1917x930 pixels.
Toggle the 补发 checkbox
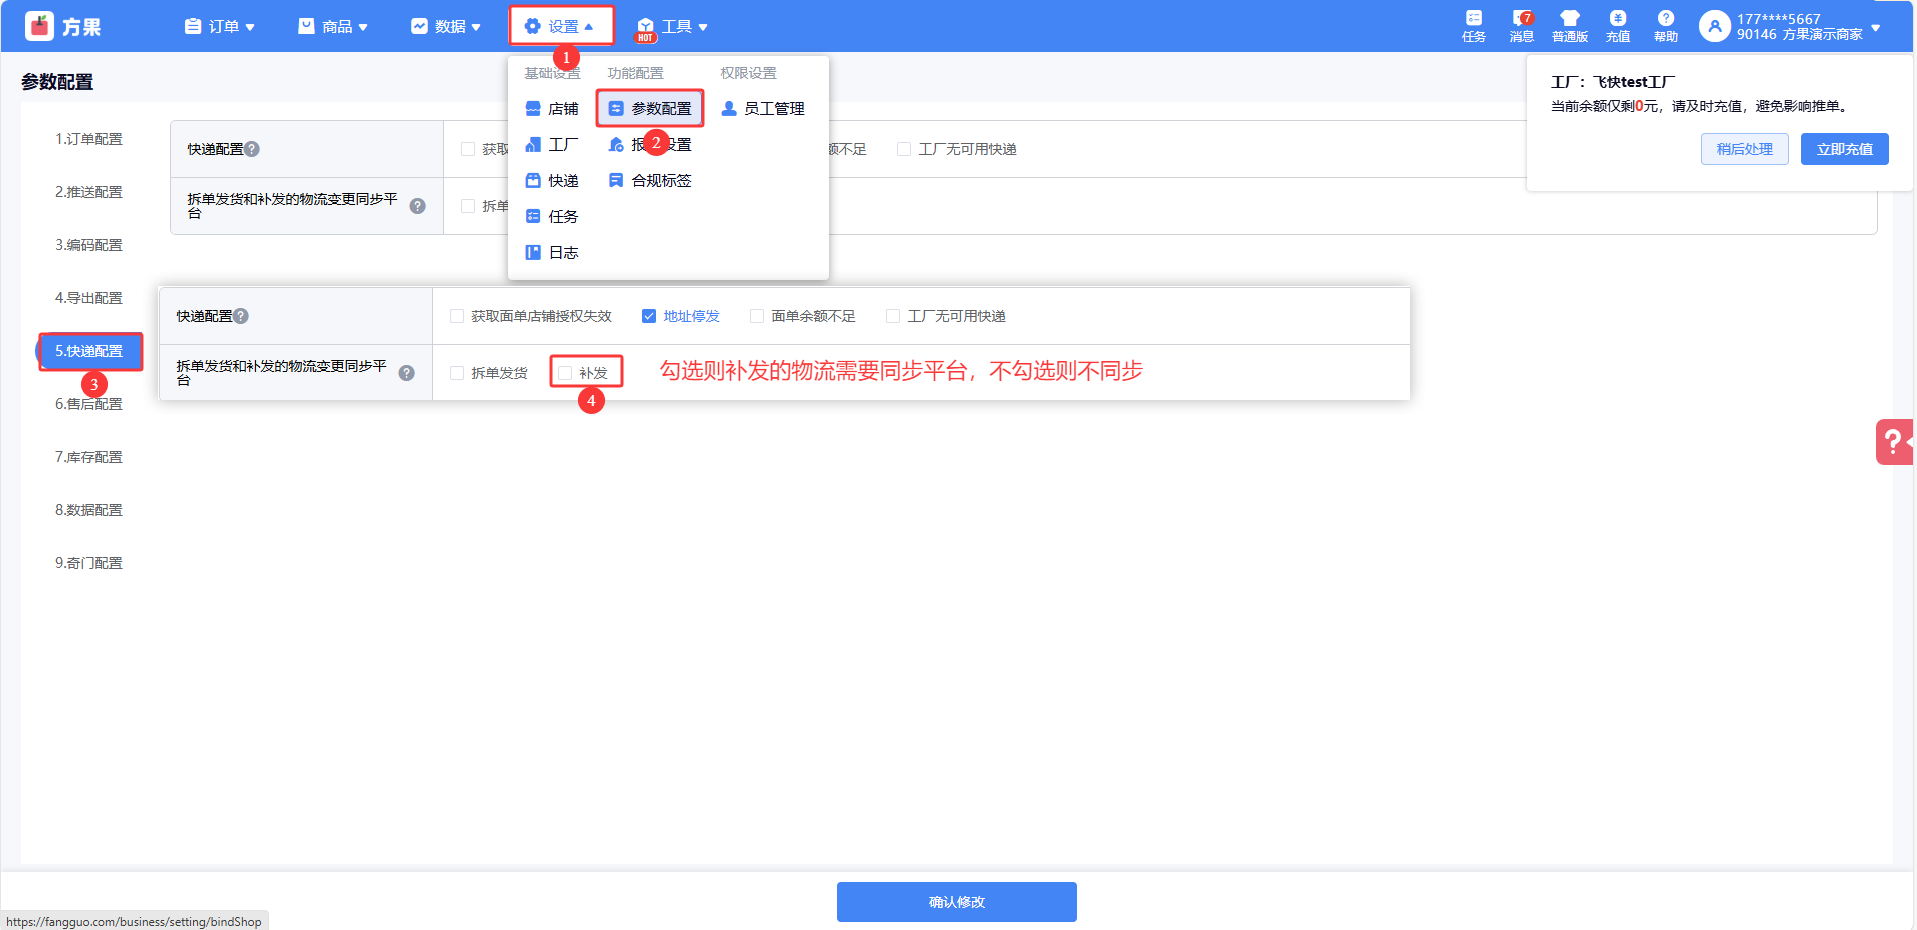pos(565,373)
